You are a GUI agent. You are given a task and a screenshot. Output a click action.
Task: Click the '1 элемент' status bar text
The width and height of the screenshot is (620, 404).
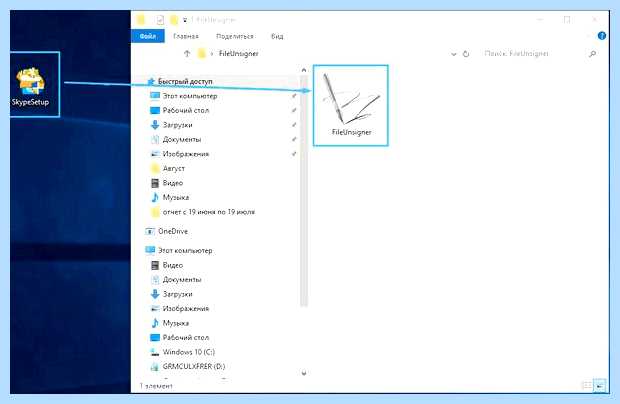pos(156,385)
